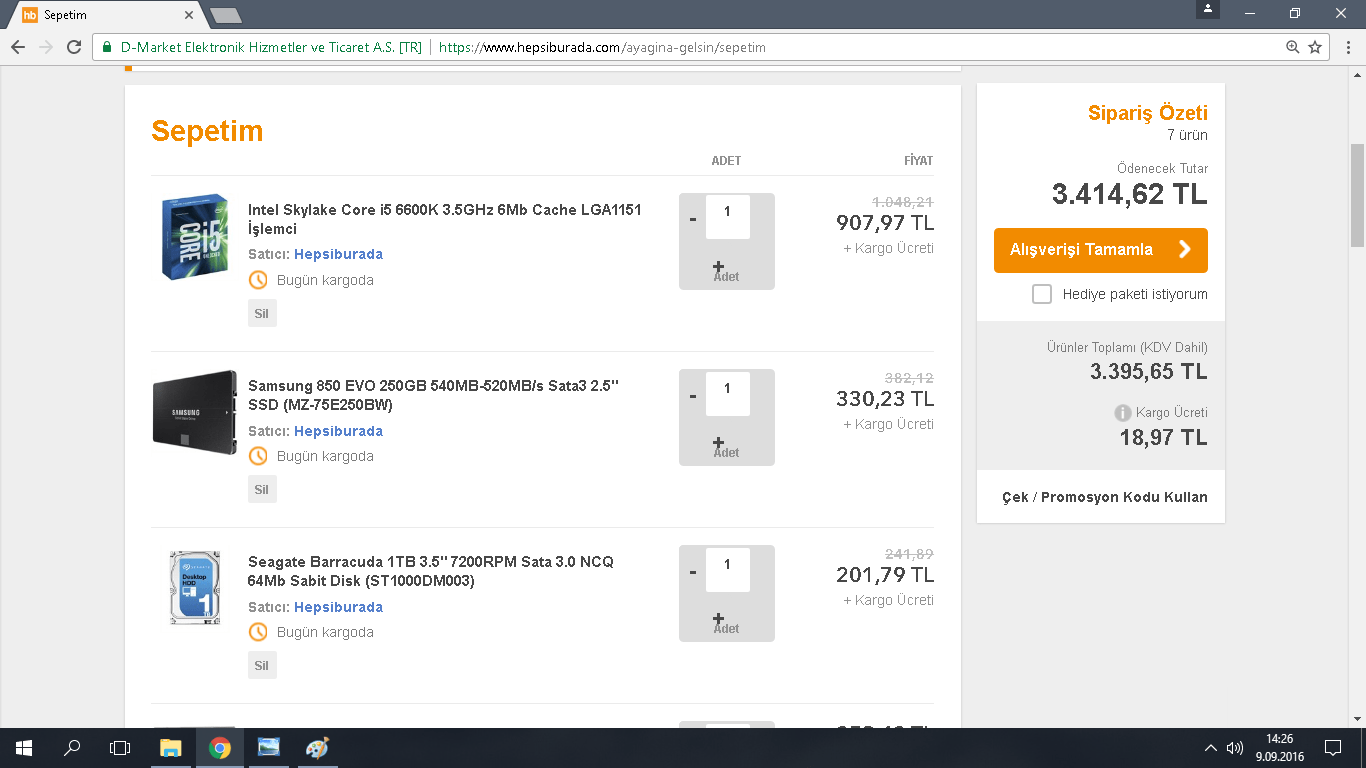Click the 201,79 TL price
The height and width of the screenshot is (768, 1366).
tap(885, 575)
